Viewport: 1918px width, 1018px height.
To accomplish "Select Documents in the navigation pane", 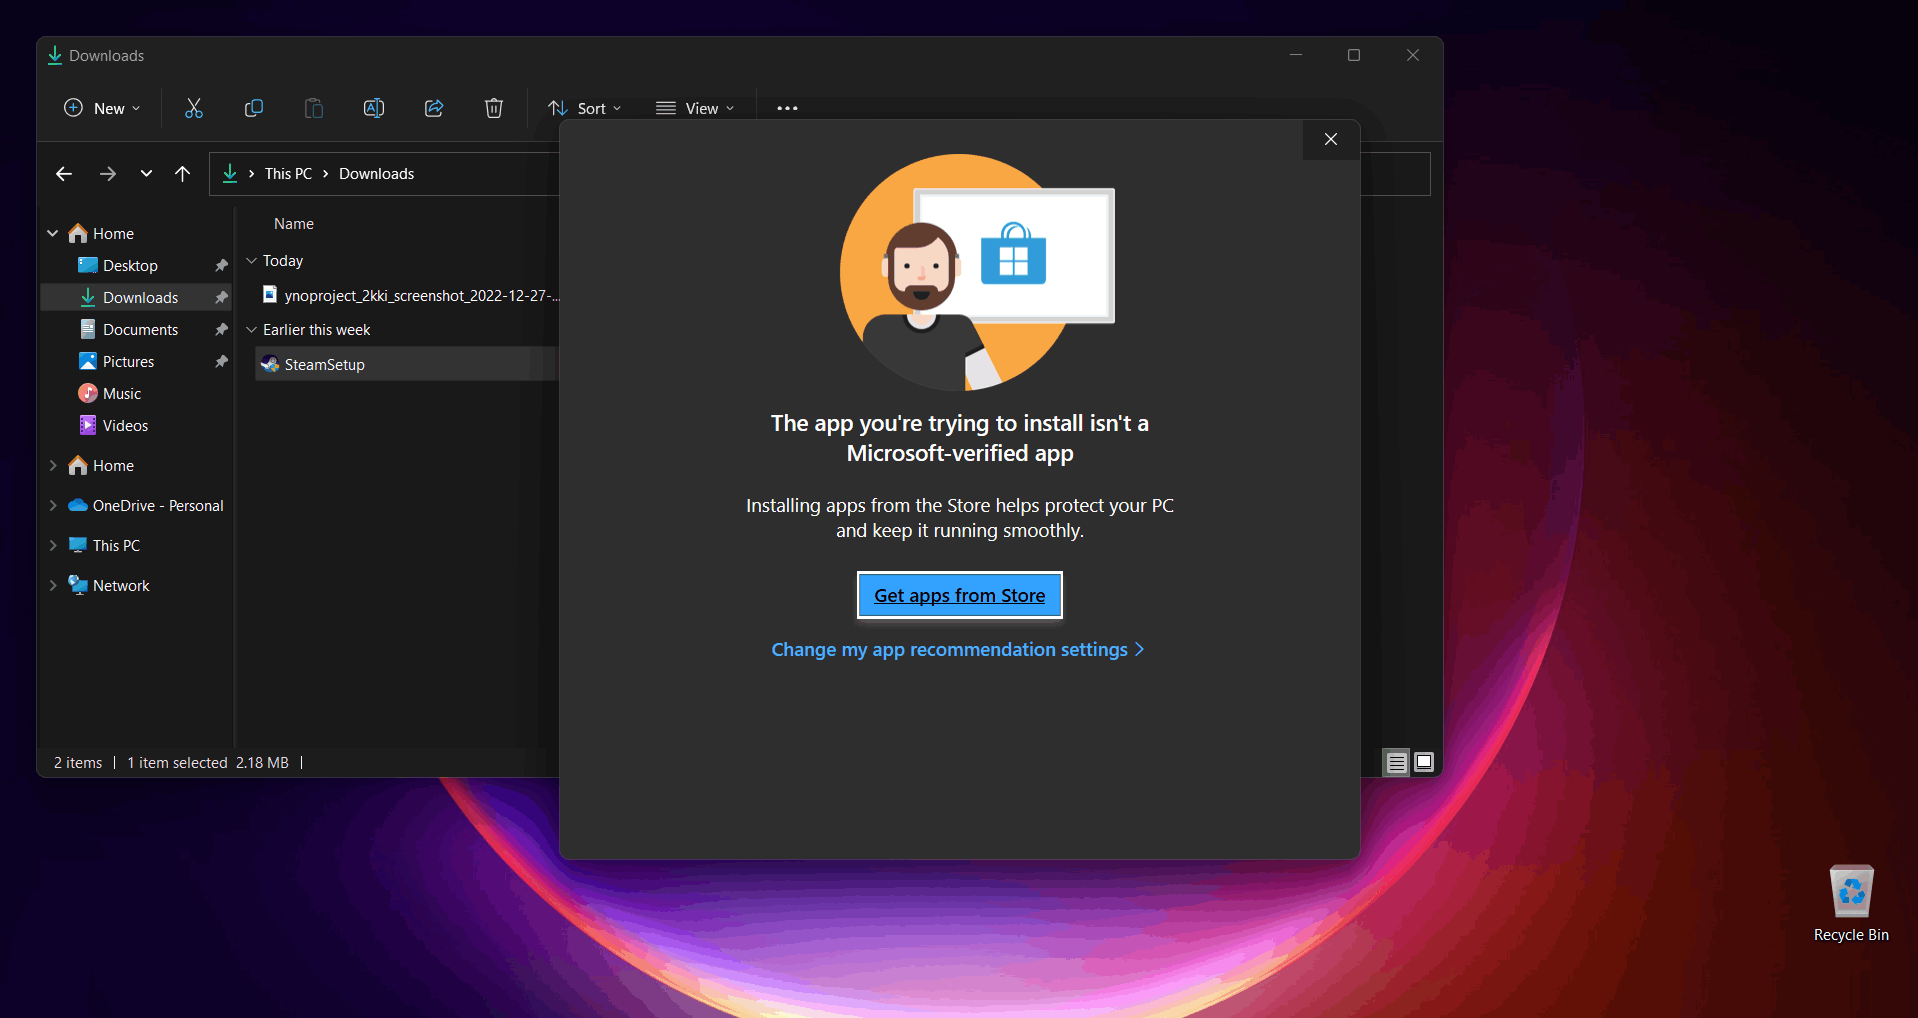I will tap(140, 330).
